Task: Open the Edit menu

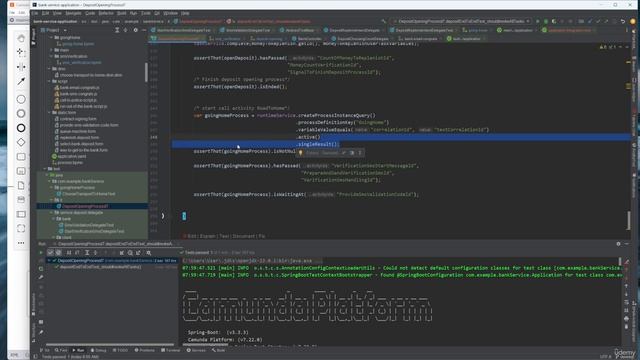Action: 45,13
